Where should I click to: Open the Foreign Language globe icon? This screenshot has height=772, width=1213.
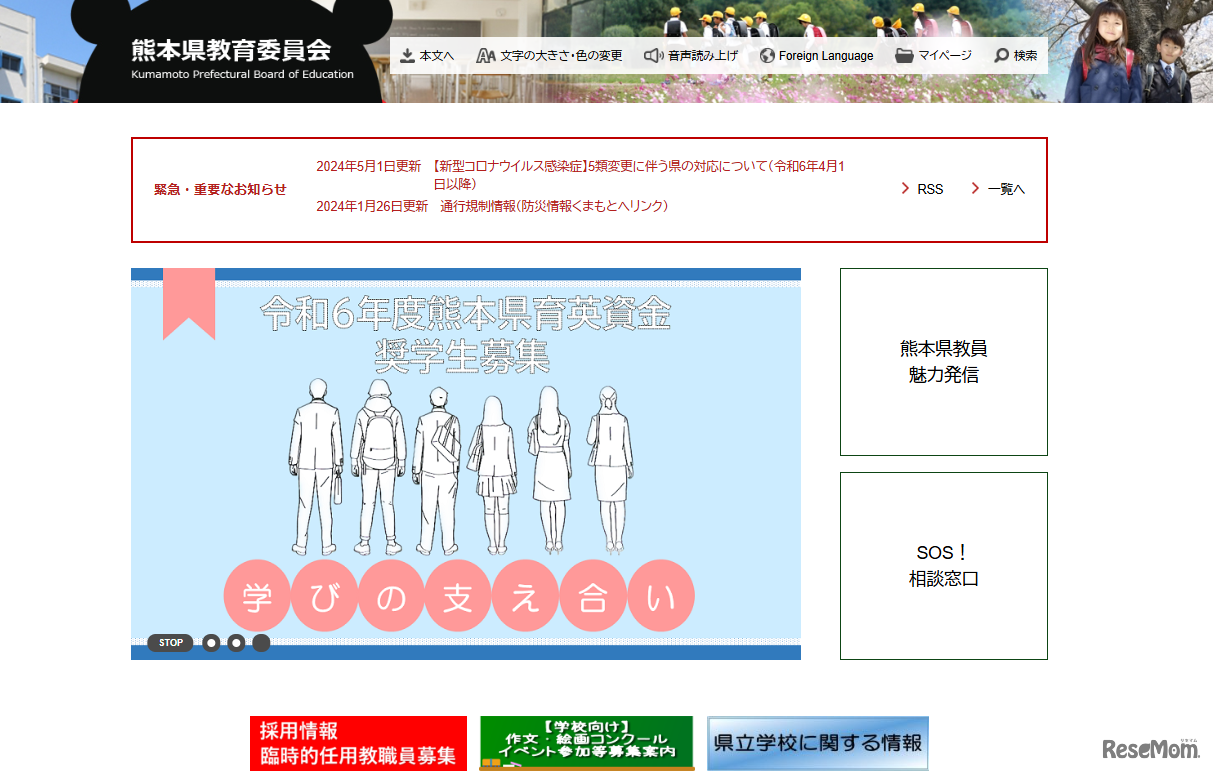tap(768, 55)
